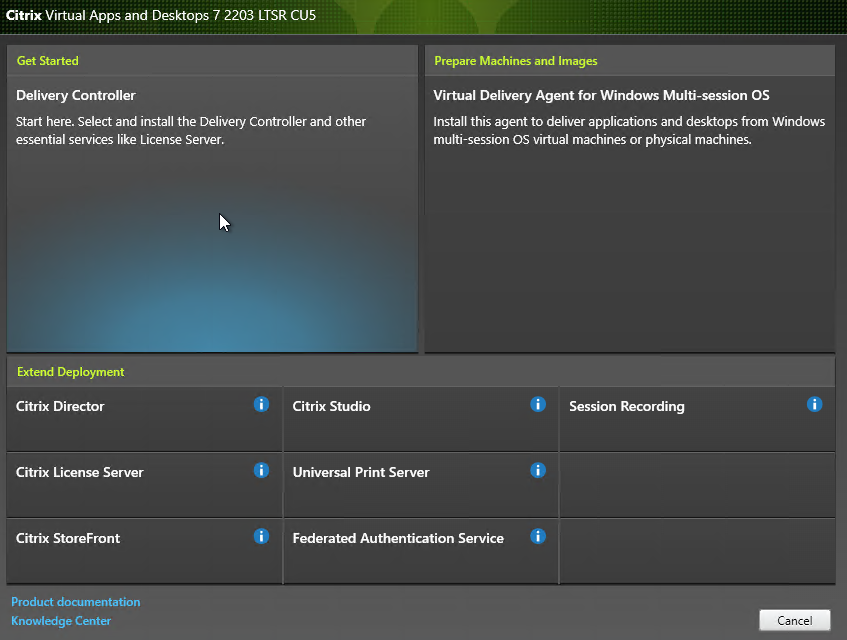The width and height of the screenshot is (847, 640).
Task: Open the Product documentation link
Action: pos(76,602)
